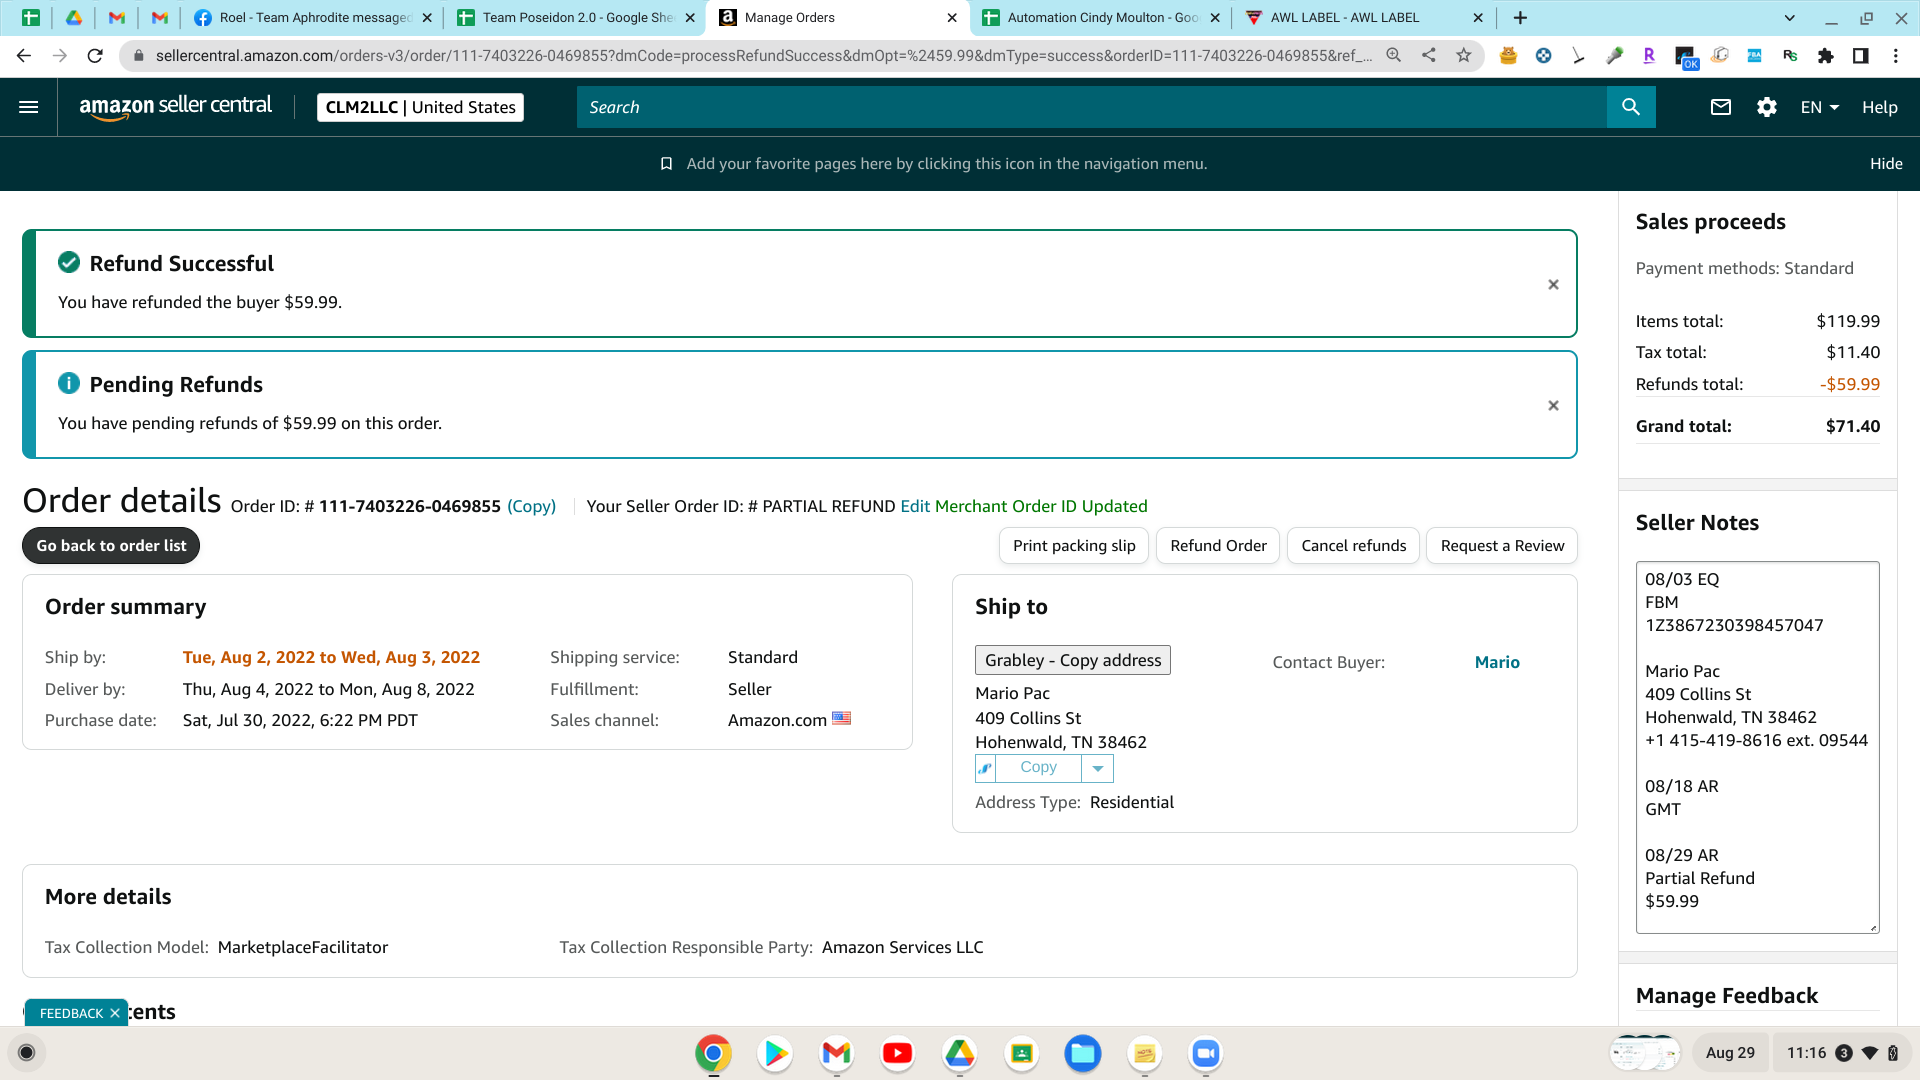Open Google Classroom from the shelf
1920x1080 pixels.
[x=1022, y=1053]
